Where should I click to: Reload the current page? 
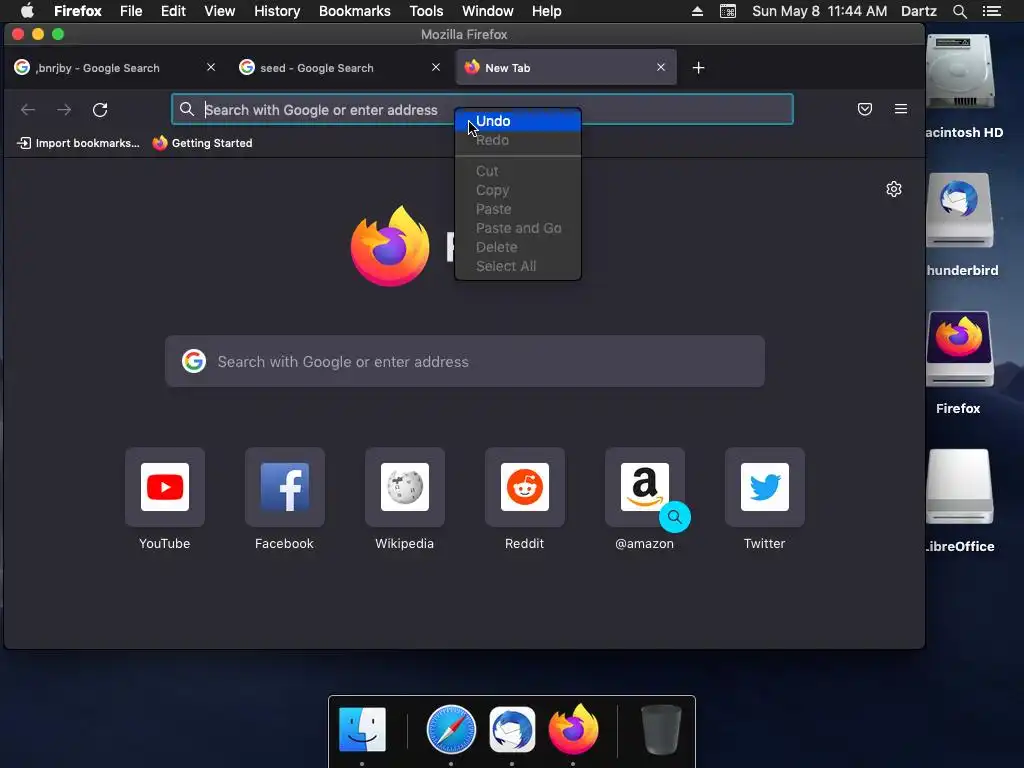[100, 110]
